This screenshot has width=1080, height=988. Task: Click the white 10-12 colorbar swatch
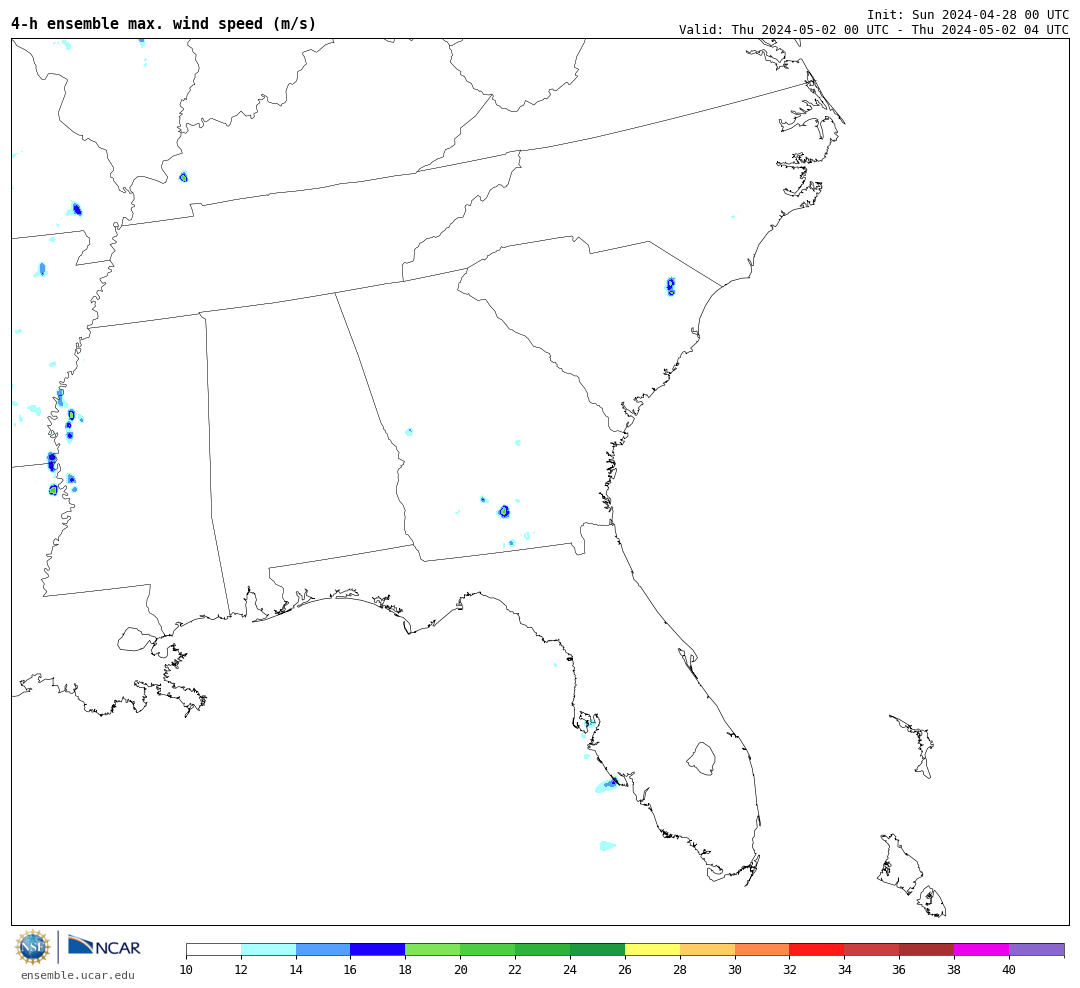coord(214,949)
